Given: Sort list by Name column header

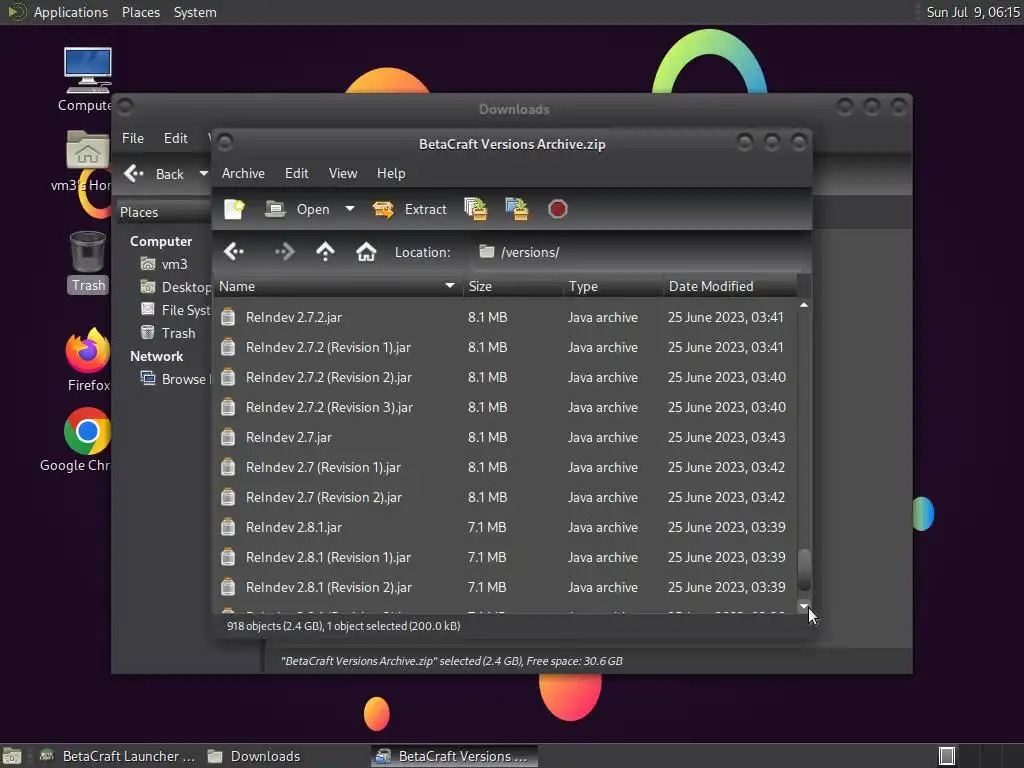Looking at the screenshot, I should click(338, 286).
